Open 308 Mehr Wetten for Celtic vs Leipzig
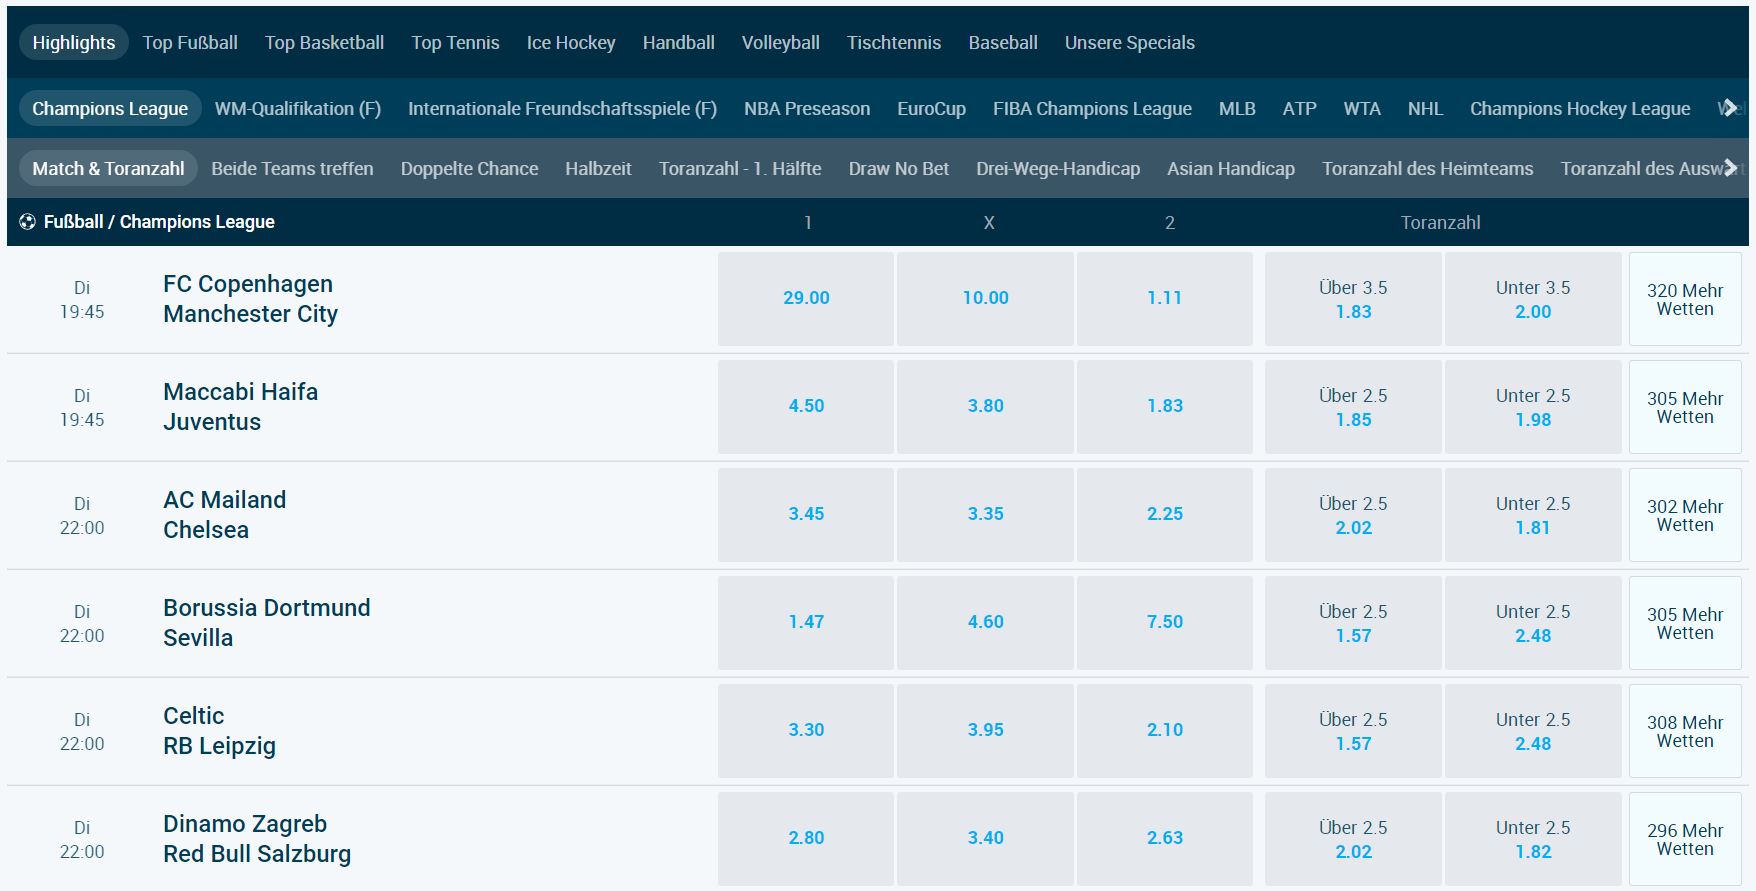The height and width of the screenshot is (891, 1756). pos(1685,730)
